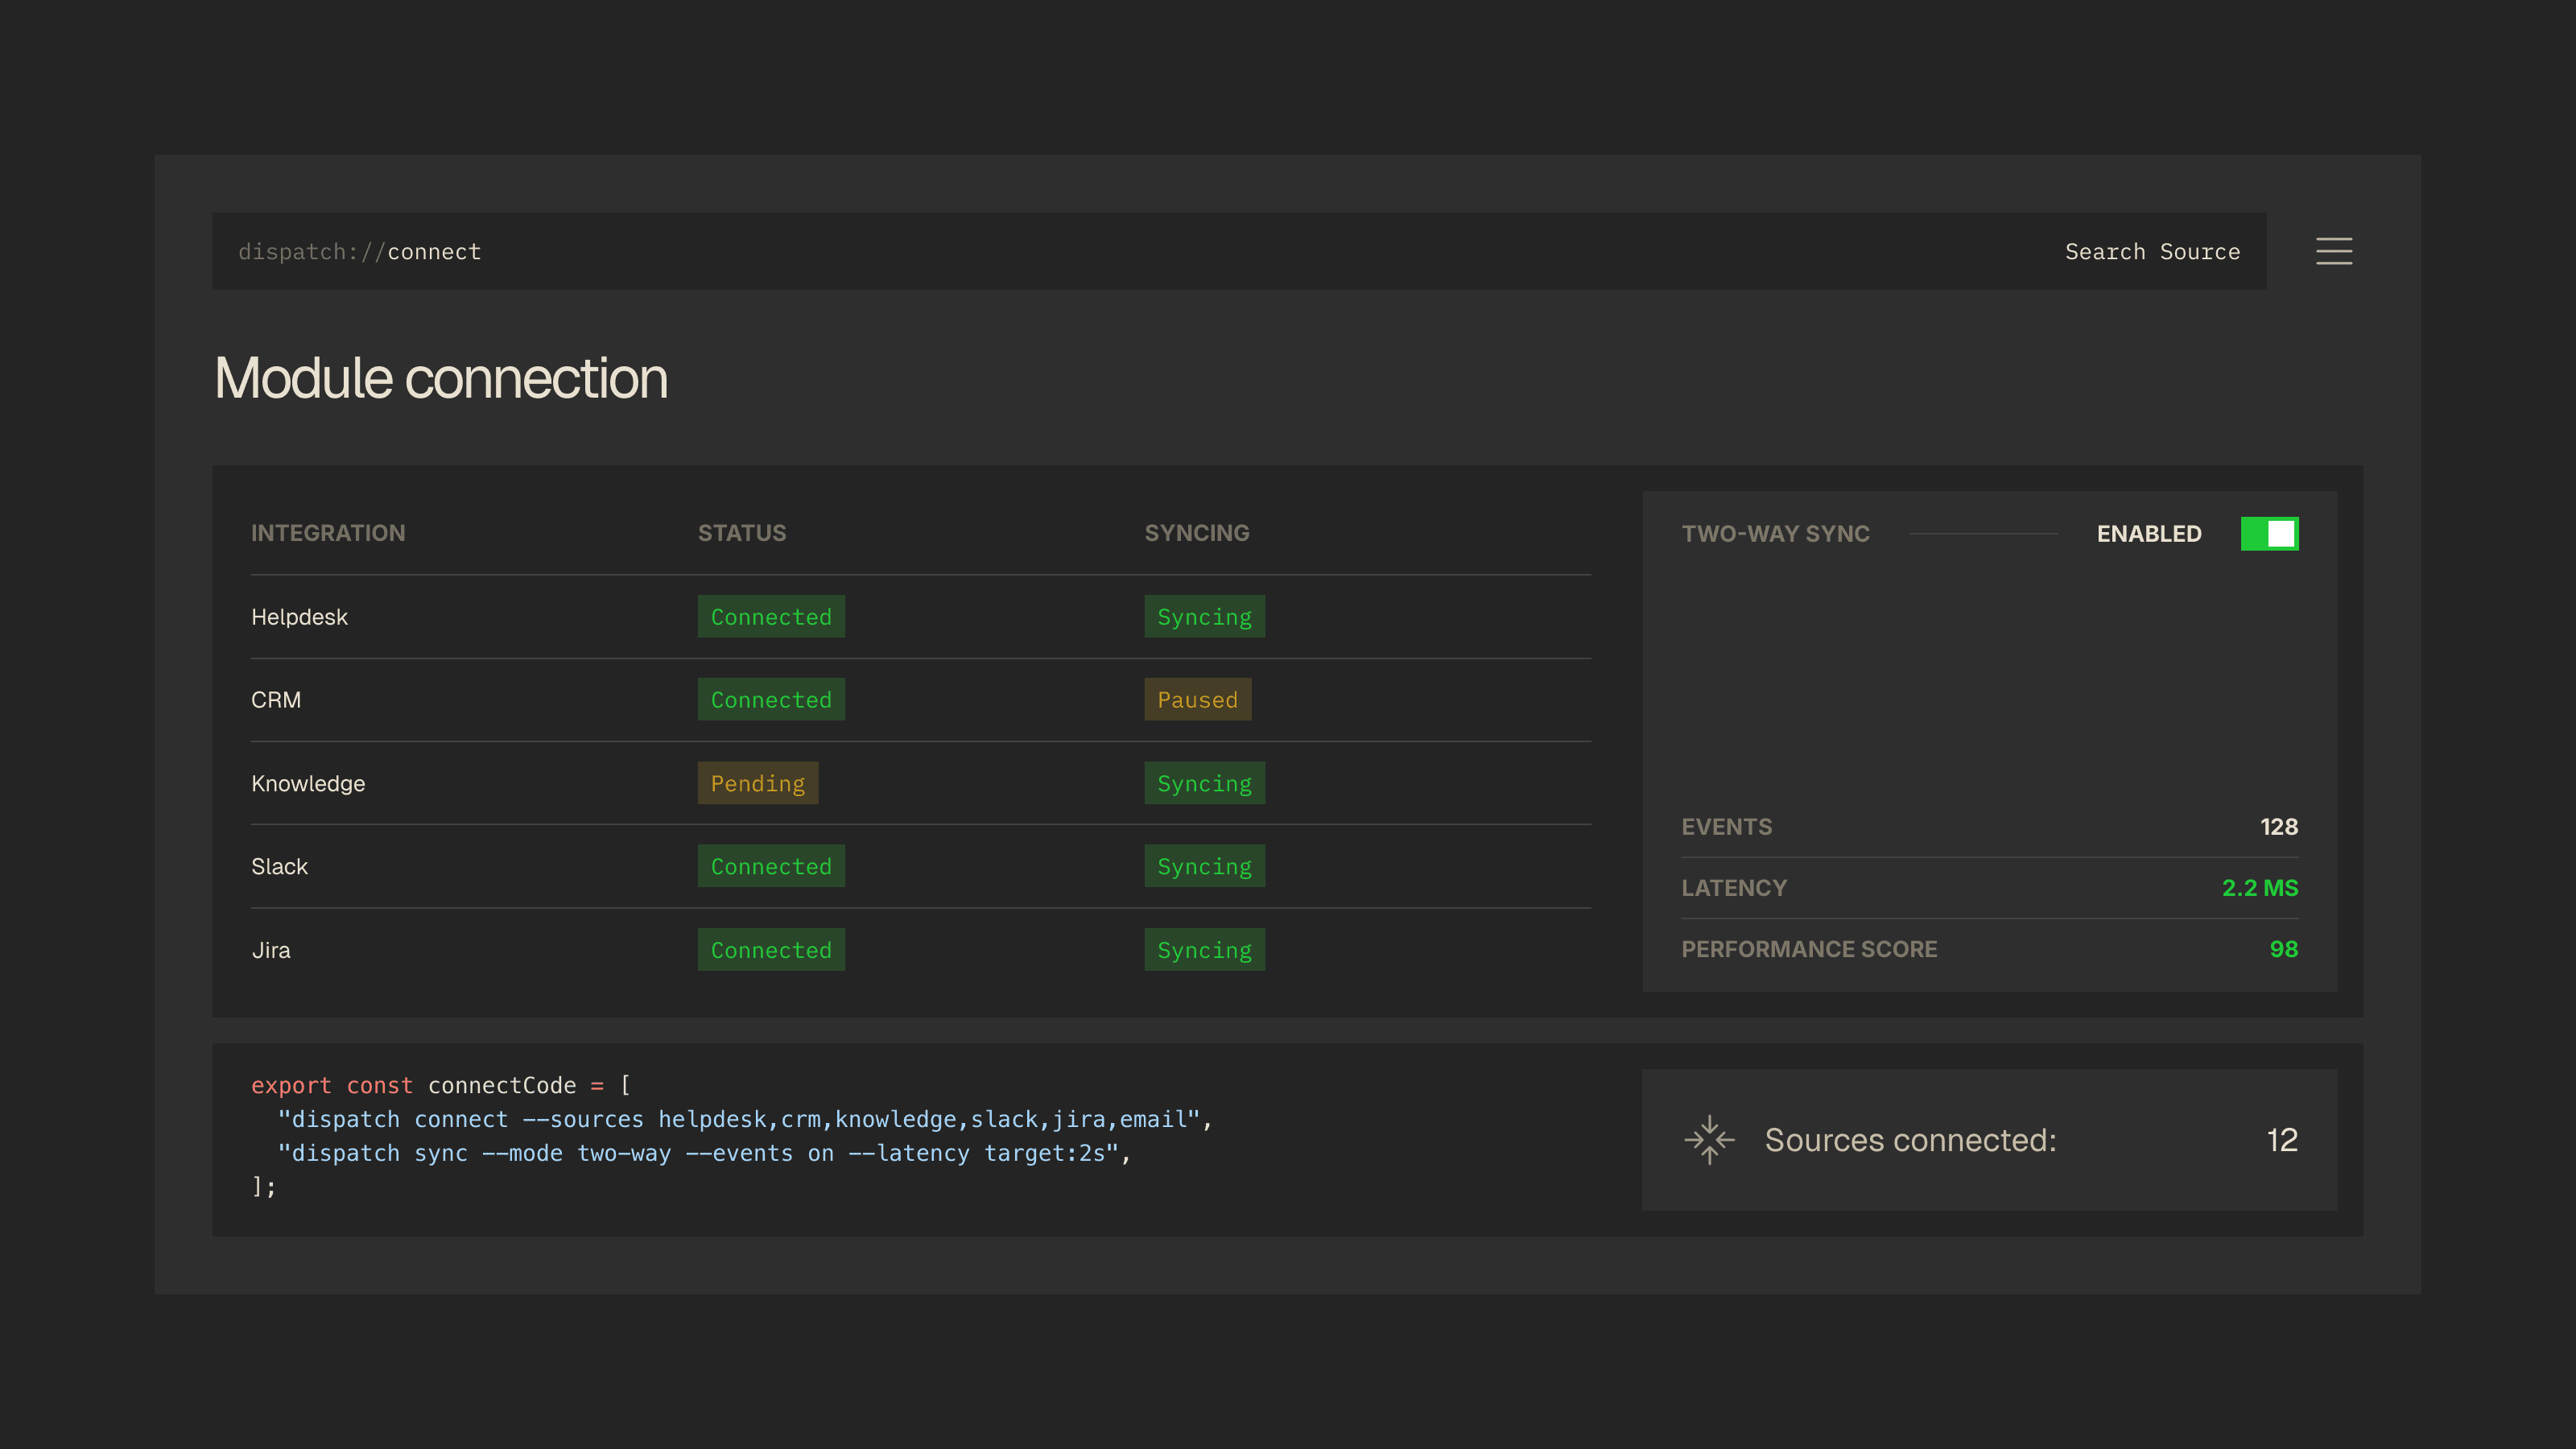Open the Latency 2.2 MS metric
2576x1449 pixels.
tap(2259, 888)
